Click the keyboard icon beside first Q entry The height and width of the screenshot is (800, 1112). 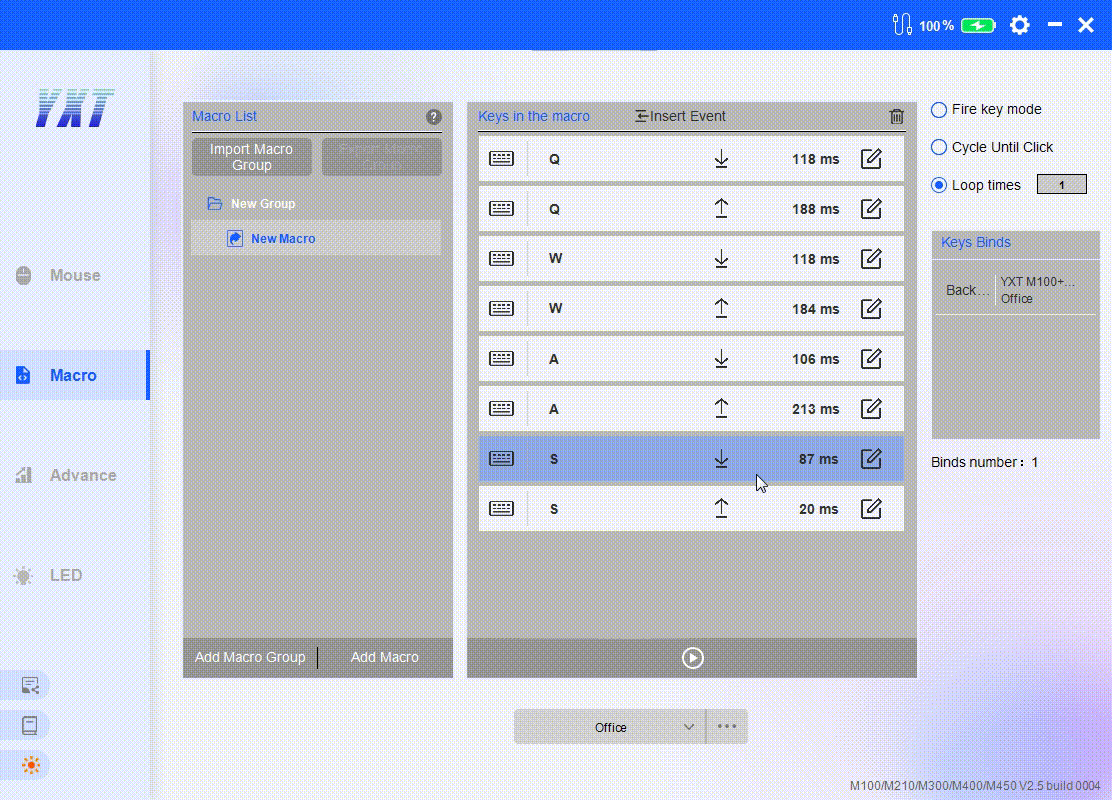pos(501,158)
